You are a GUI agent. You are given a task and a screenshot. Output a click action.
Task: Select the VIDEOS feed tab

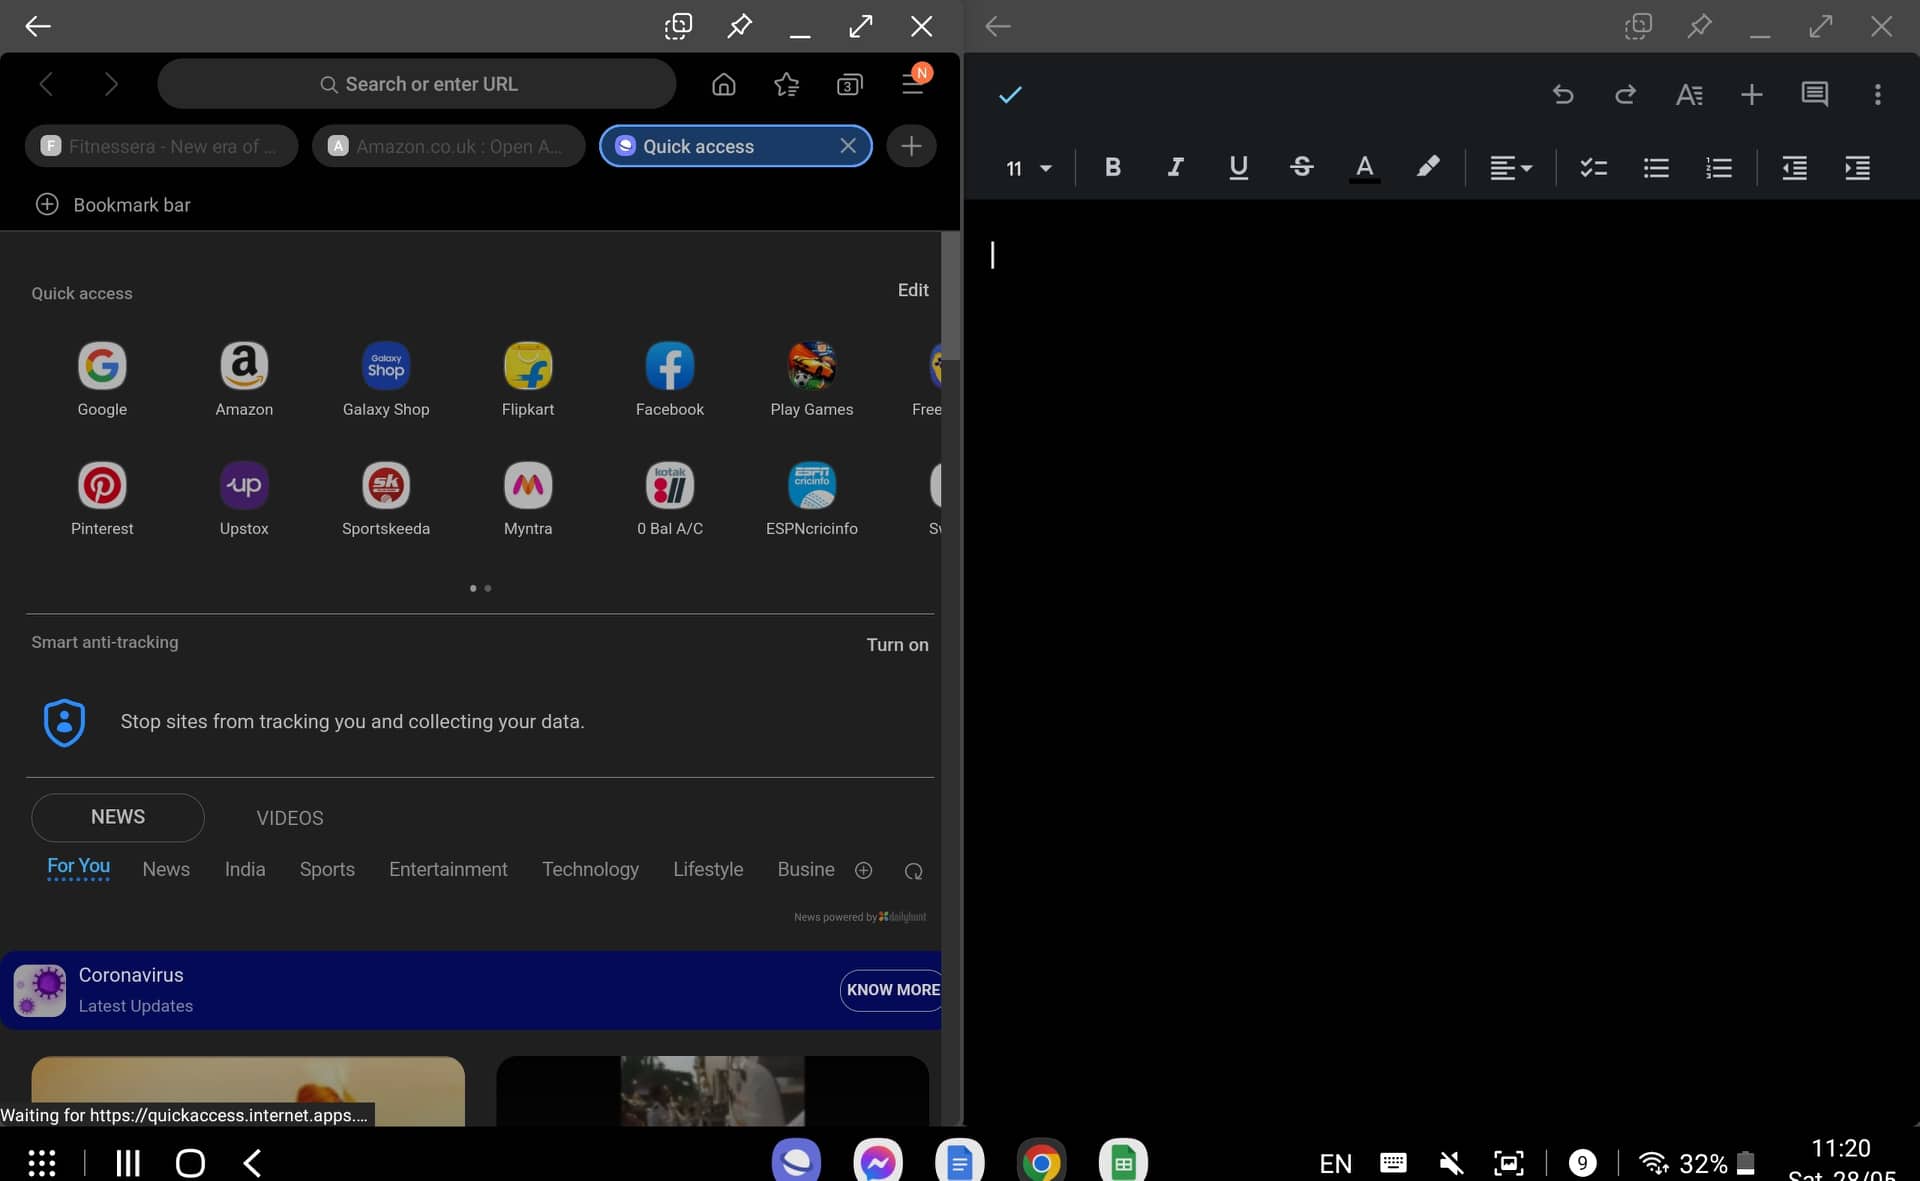[x=290, y=818]
